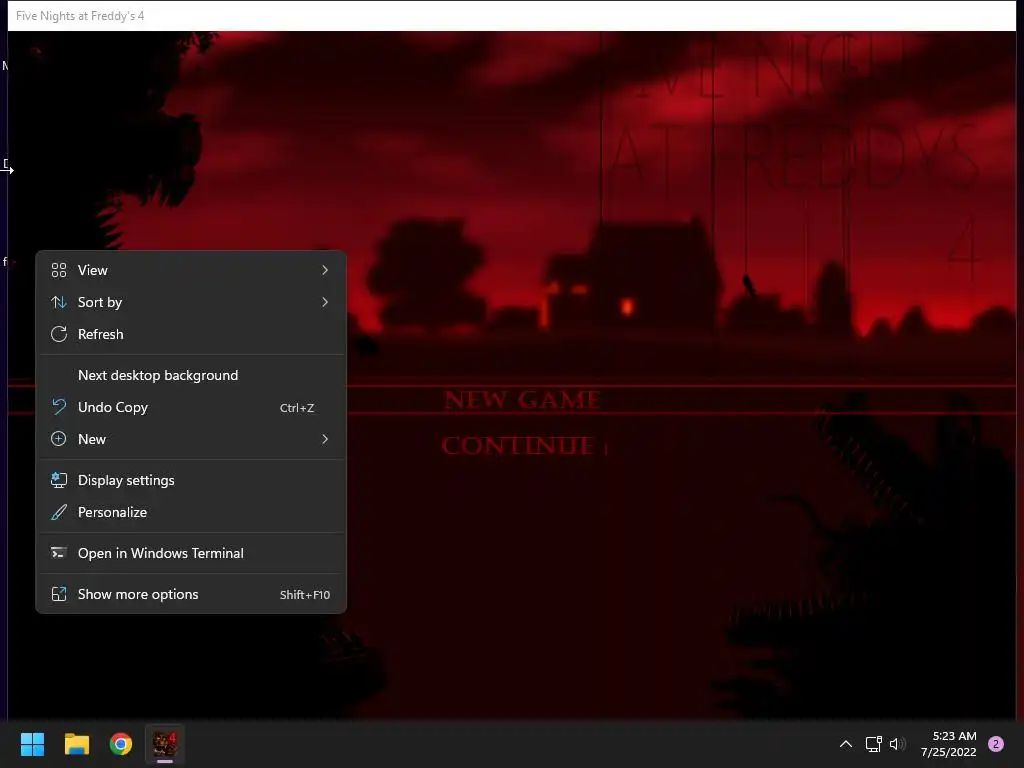Choose Sort by in the context menu
1024x768 pixels.
pyautogui.click(x=191, y=302)
